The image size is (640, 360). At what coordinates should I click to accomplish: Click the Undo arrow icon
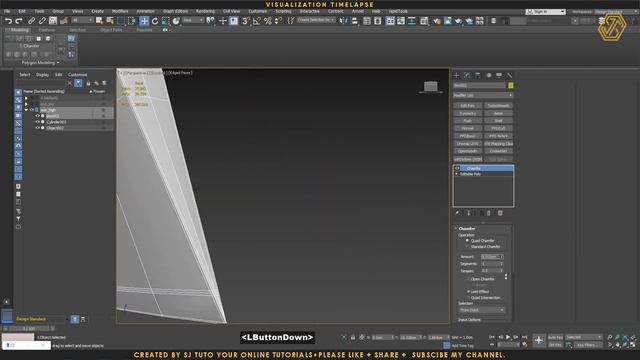point(8,21)
